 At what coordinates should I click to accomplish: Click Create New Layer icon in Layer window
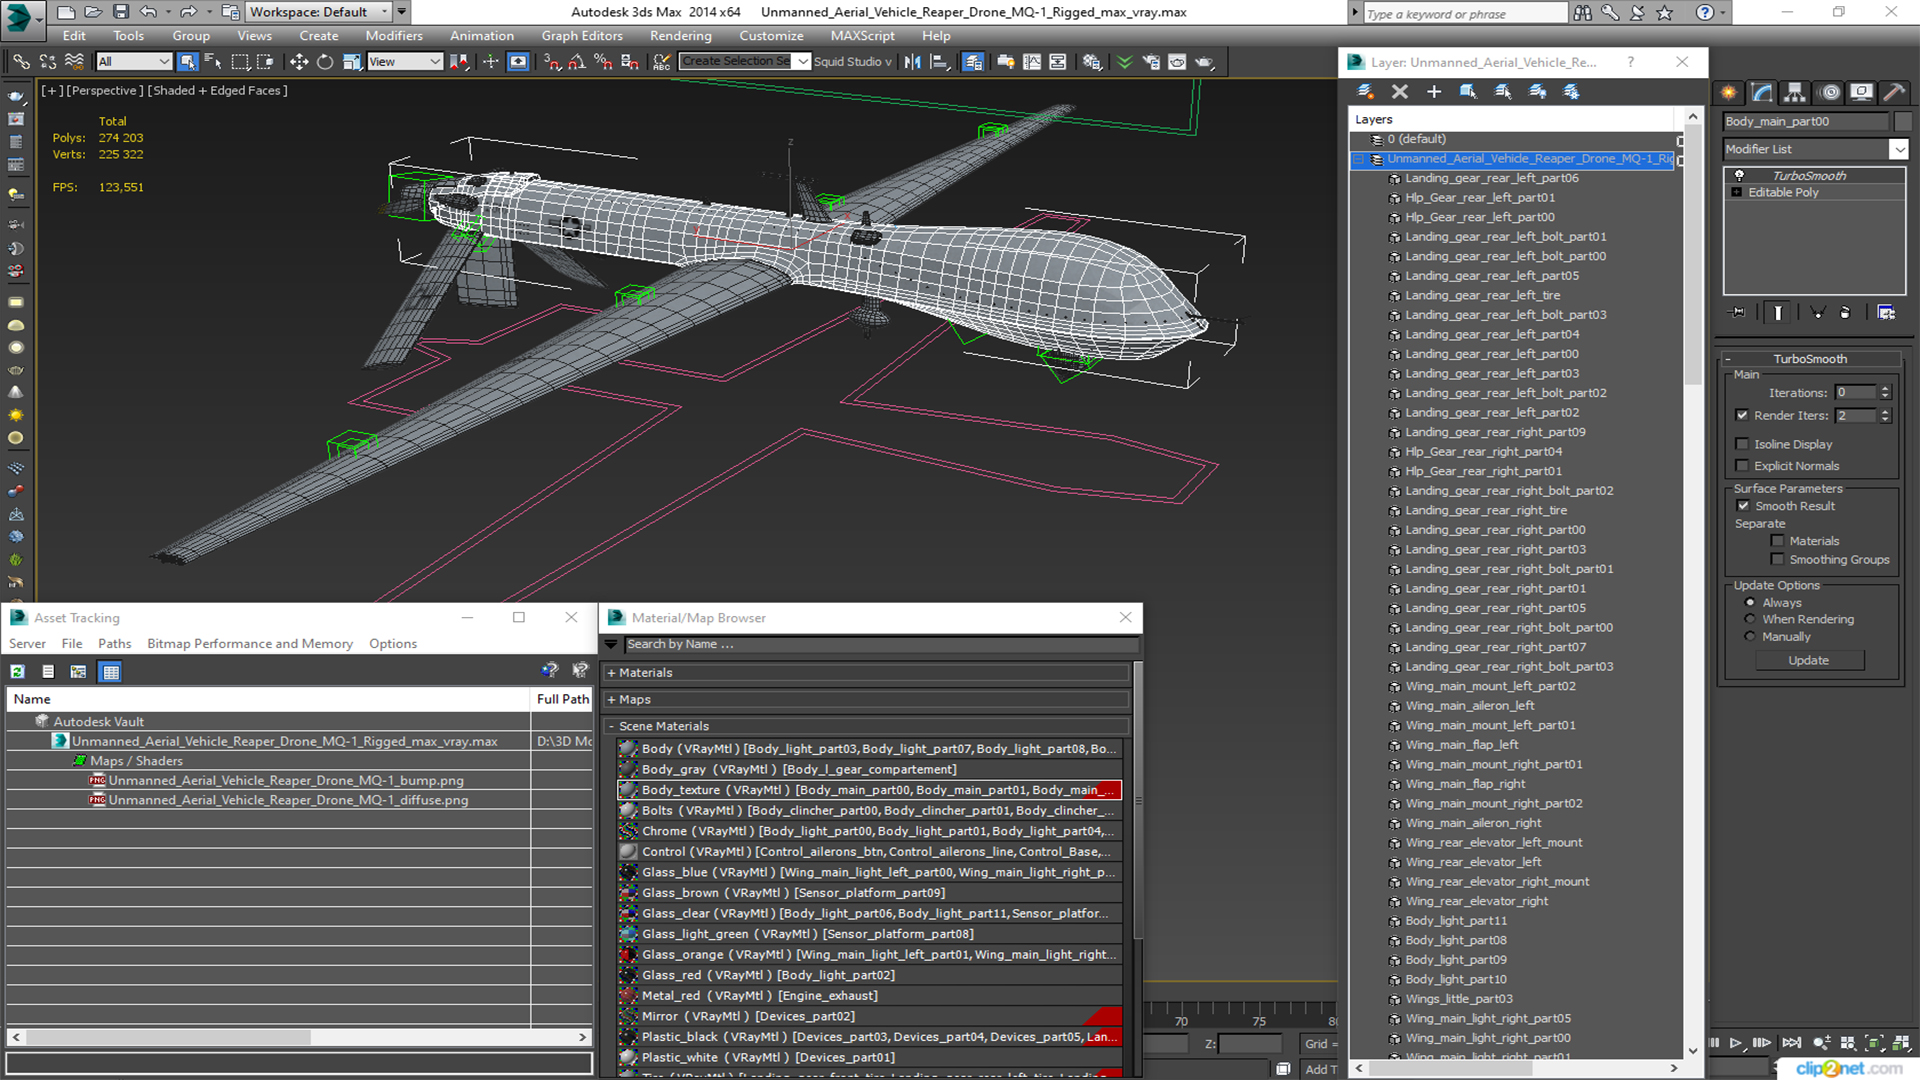coord(1365,91)
